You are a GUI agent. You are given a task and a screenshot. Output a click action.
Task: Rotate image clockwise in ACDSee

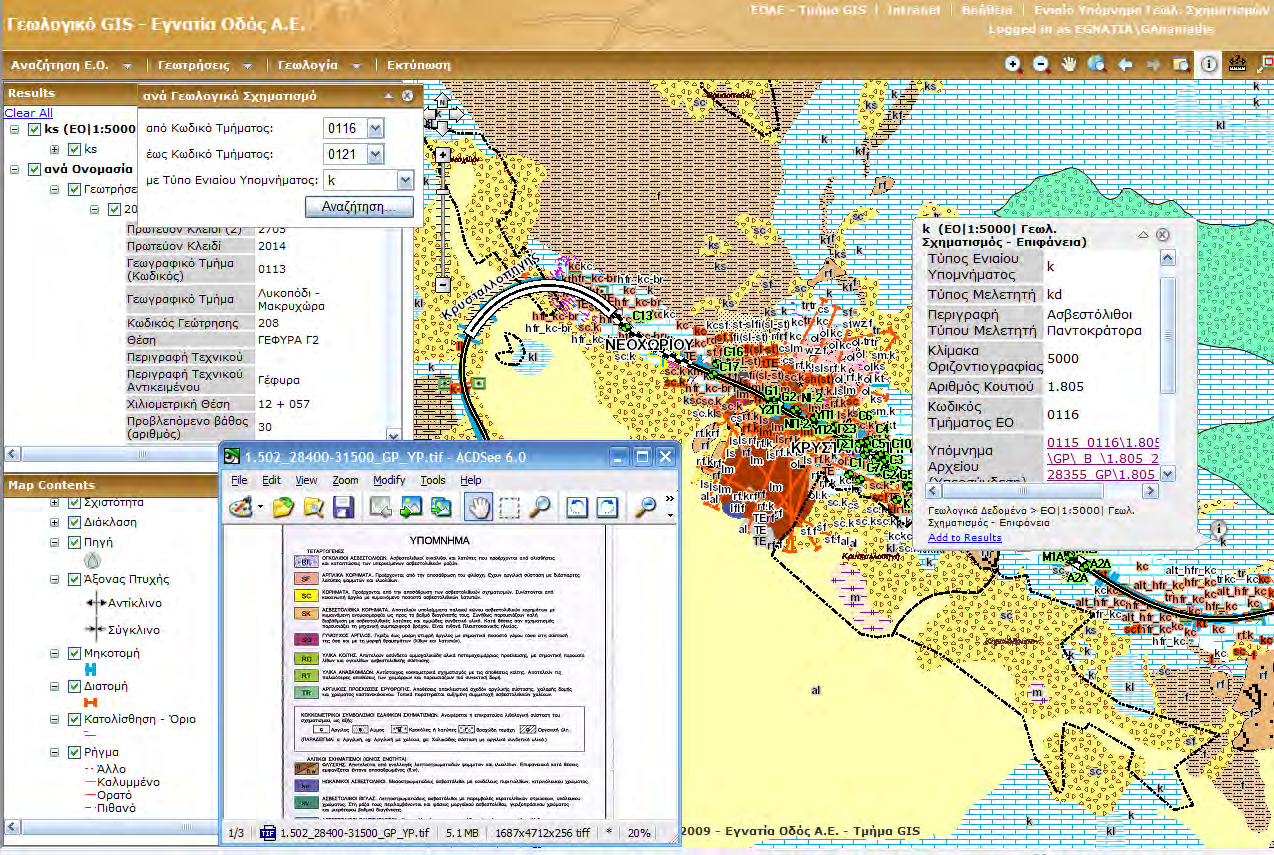(607, 507)
